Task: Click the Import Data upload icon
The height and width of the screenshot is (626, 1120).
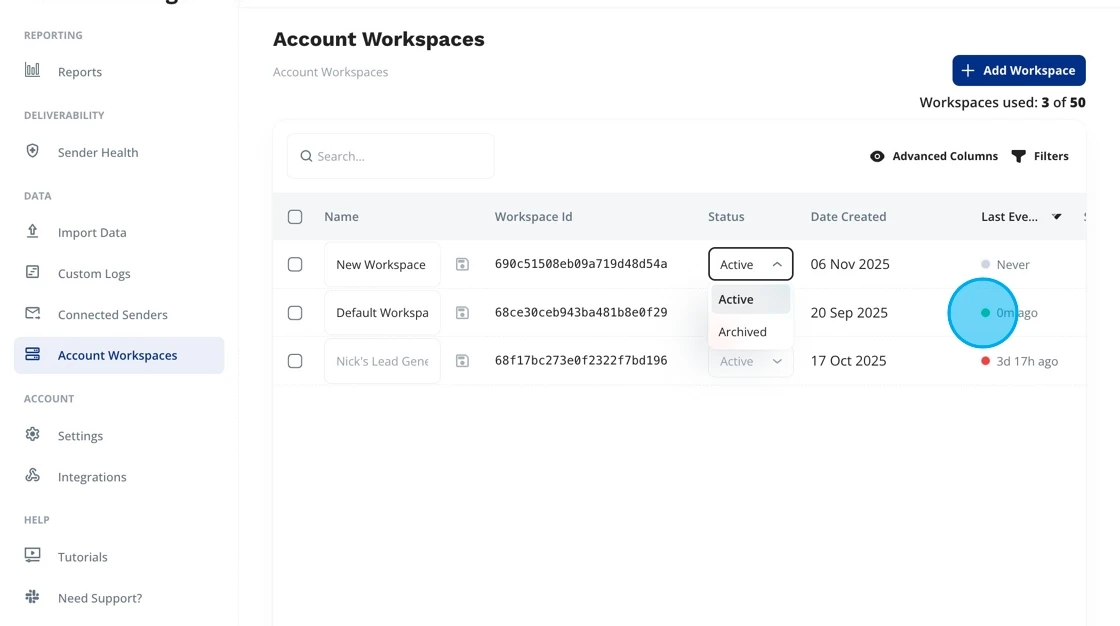Action: 33,232
